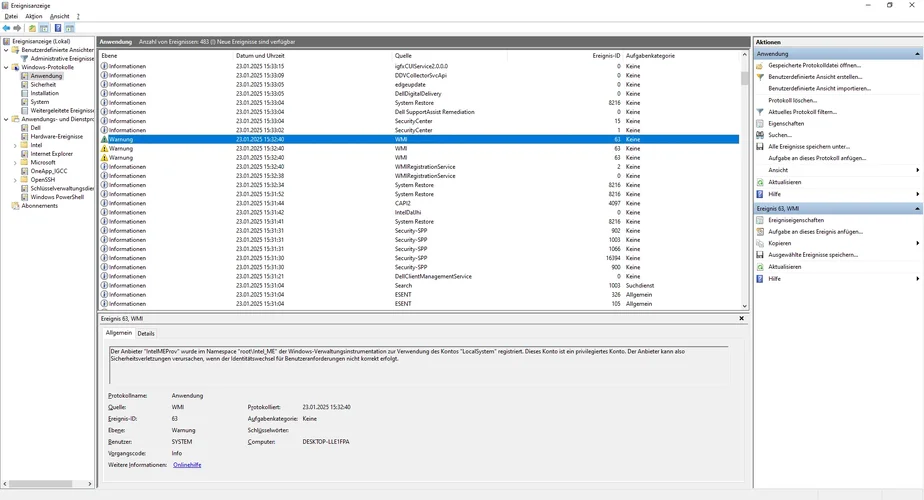
Task: Open the 'System' log in tree
Action: coord(39,101)
